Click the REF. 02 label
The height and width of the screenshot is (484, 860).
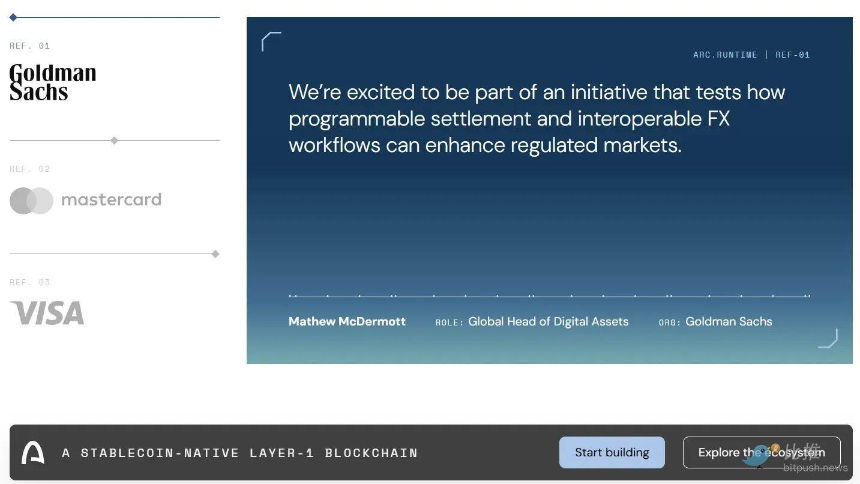[30, 169]
